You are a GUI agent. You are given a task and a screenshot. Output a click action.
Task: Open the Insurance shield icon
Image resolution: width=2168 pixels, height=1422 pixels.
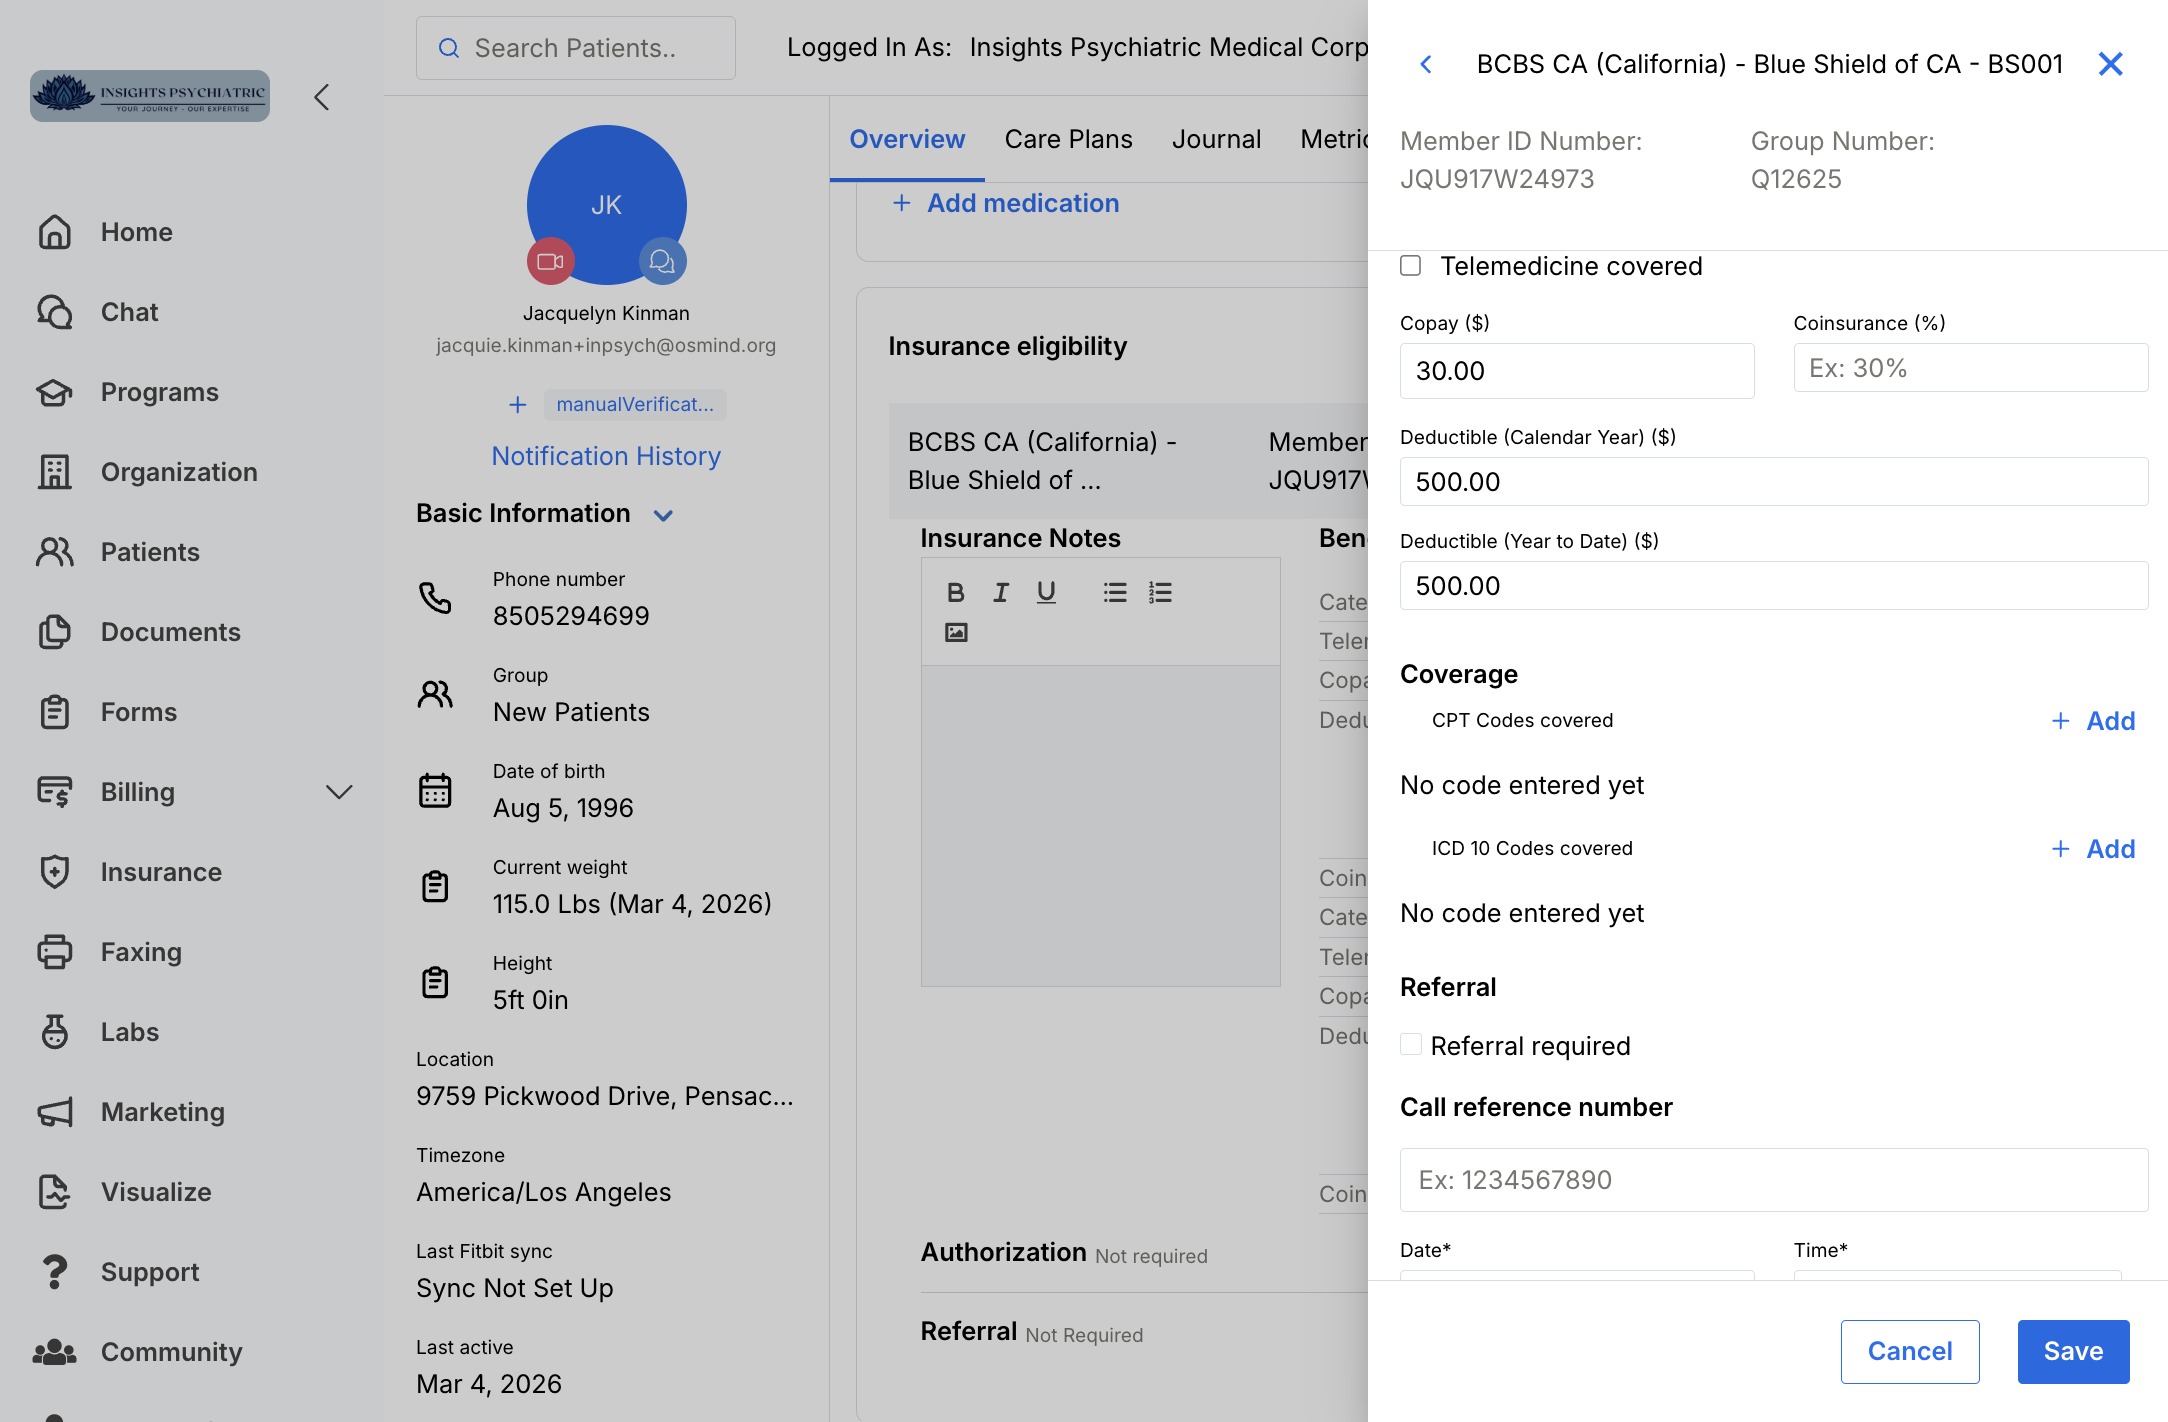[x=55, y=872]
